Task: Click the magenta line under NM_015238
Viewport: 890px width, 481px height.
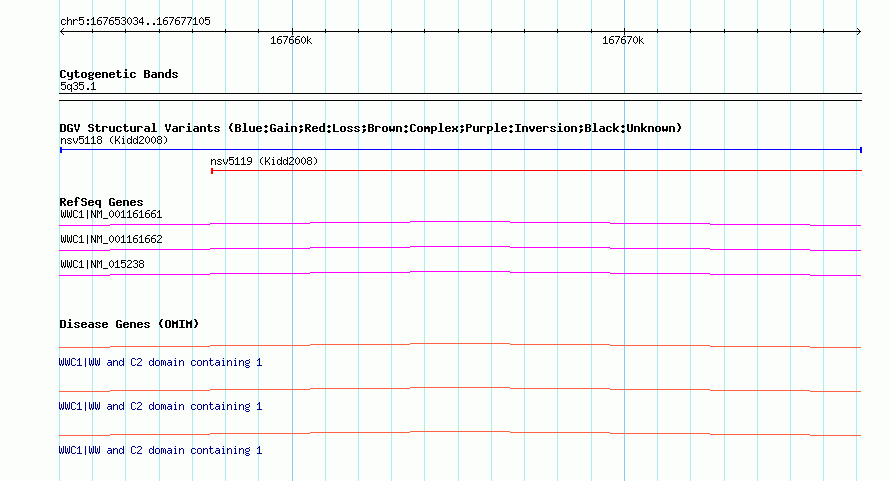Action: [x=460, y=273]
